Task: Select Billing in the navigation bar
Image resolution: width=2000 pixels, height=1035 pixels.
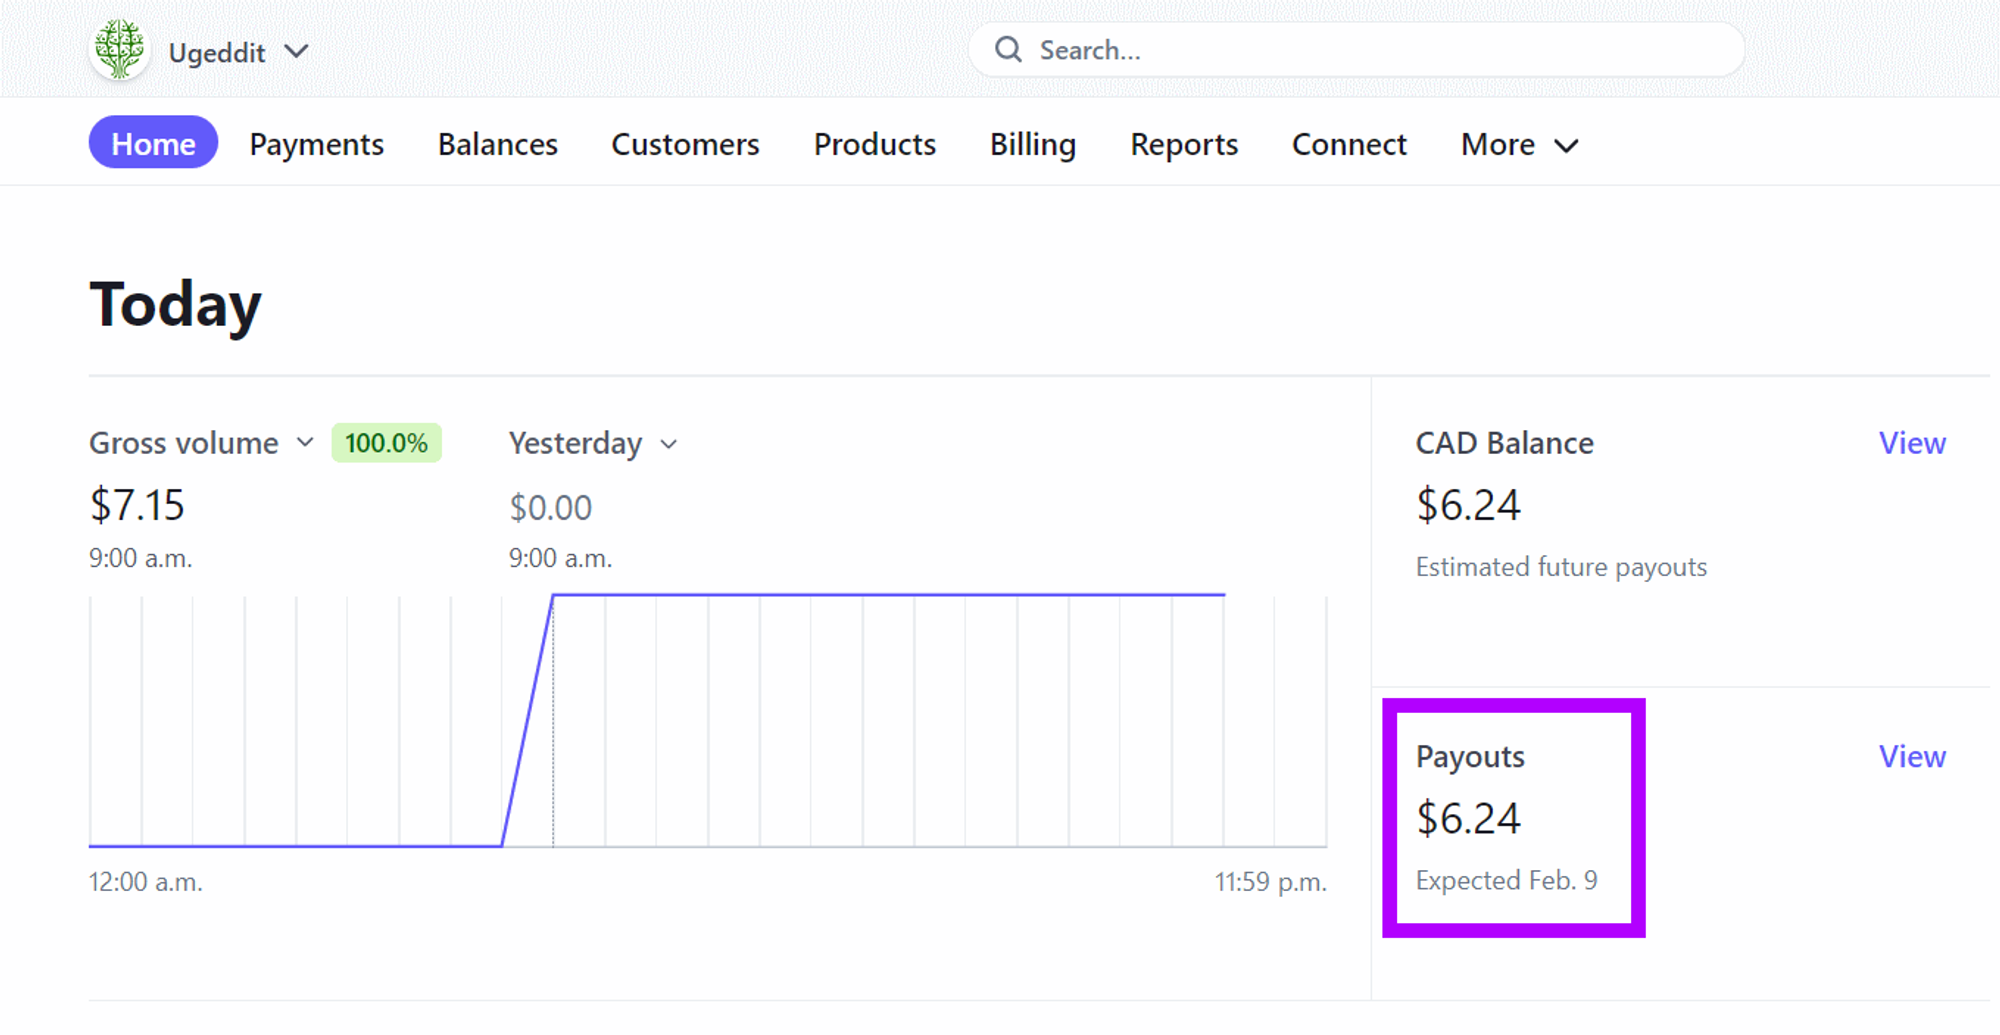Action: coord(1032,144)
